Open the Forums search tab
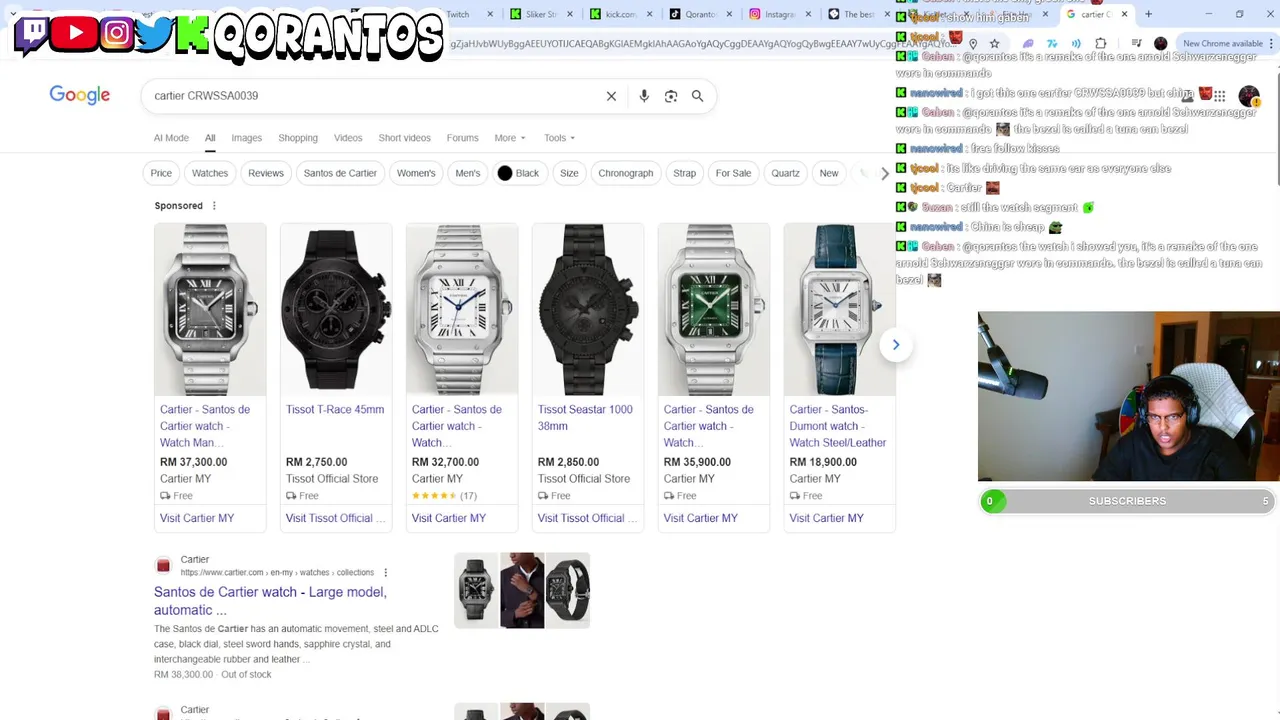The height and width of the screenshot is (720, 1280). (x=462, y=138)
